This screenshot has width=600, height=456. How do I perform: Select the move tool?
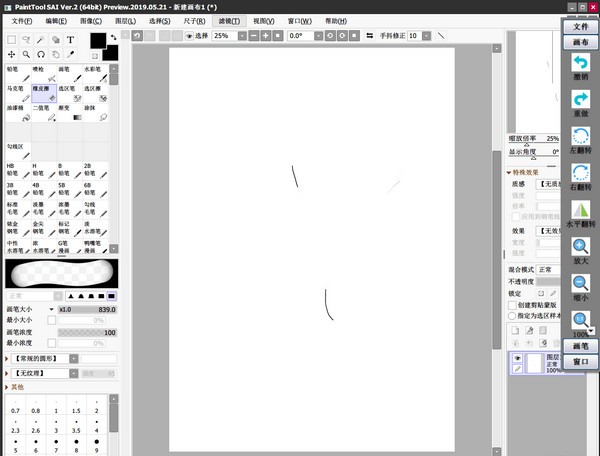(11, 54)
